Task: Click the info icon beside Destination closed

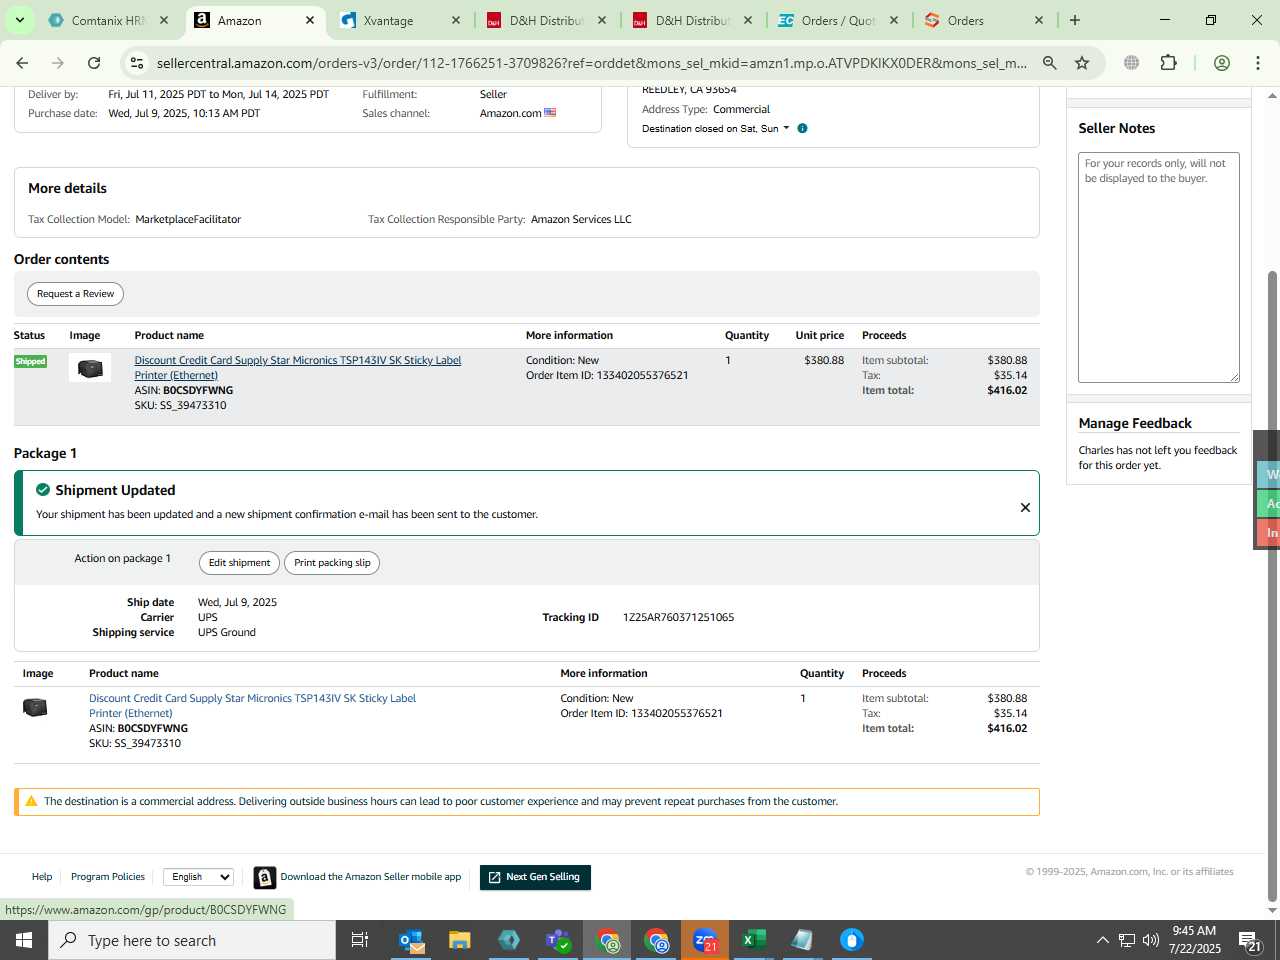Action: tap(802, 128)
